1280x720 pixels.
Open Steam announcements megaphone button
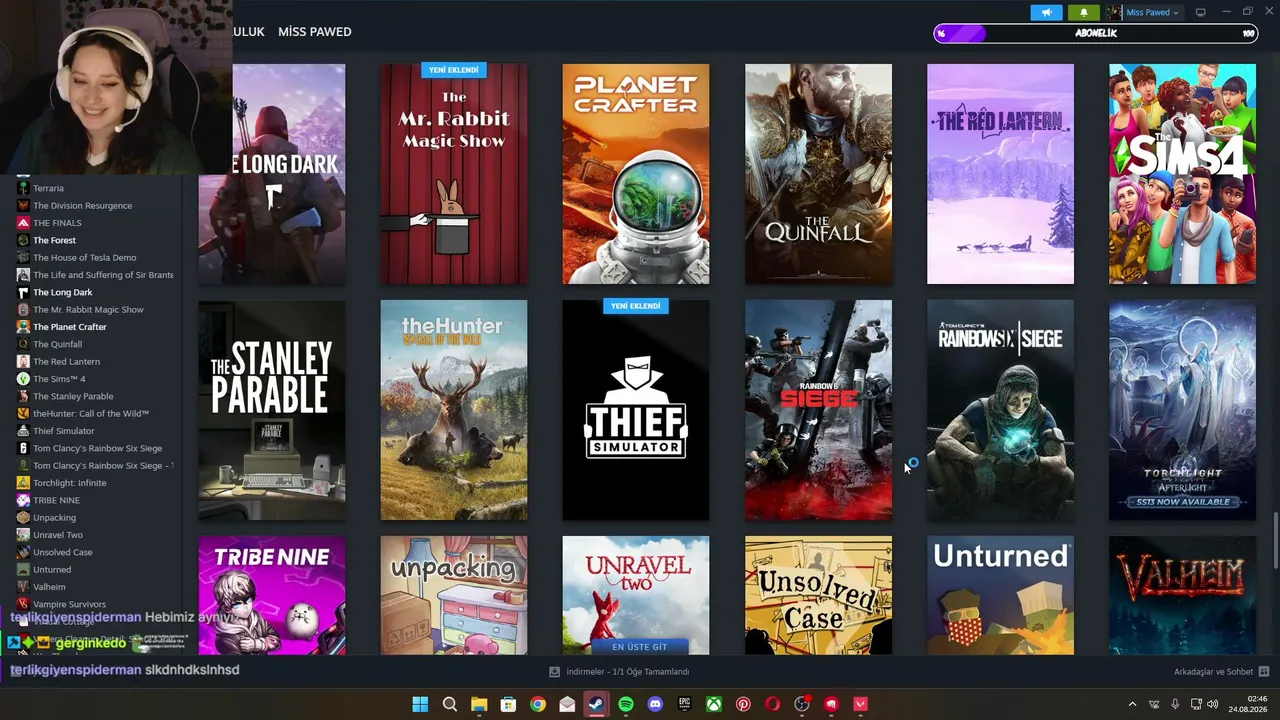pos(1046,12)
